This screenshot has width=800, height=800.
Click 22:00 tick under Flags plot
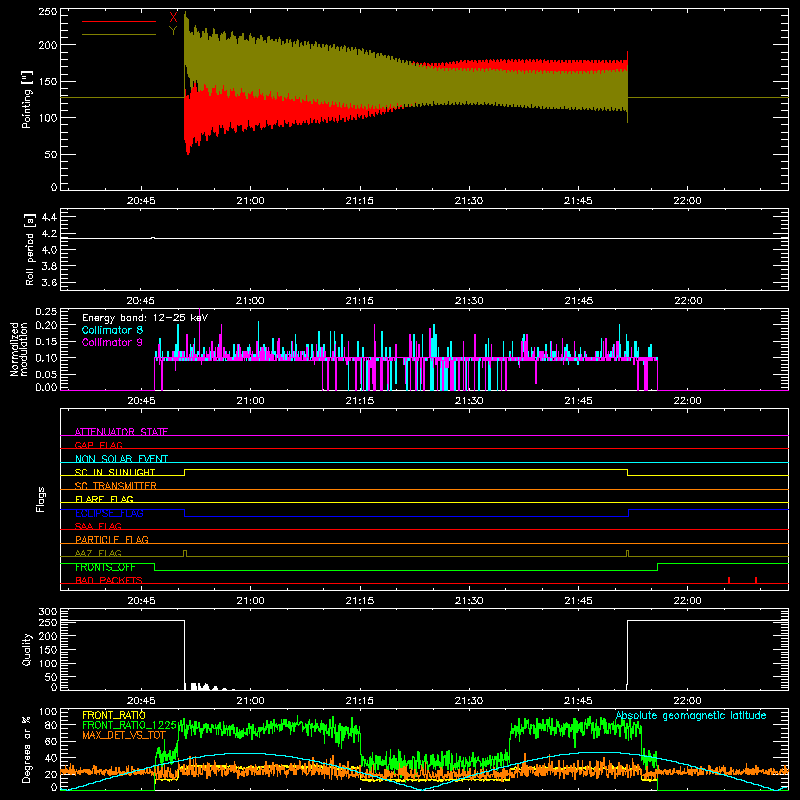pos(687,601)
